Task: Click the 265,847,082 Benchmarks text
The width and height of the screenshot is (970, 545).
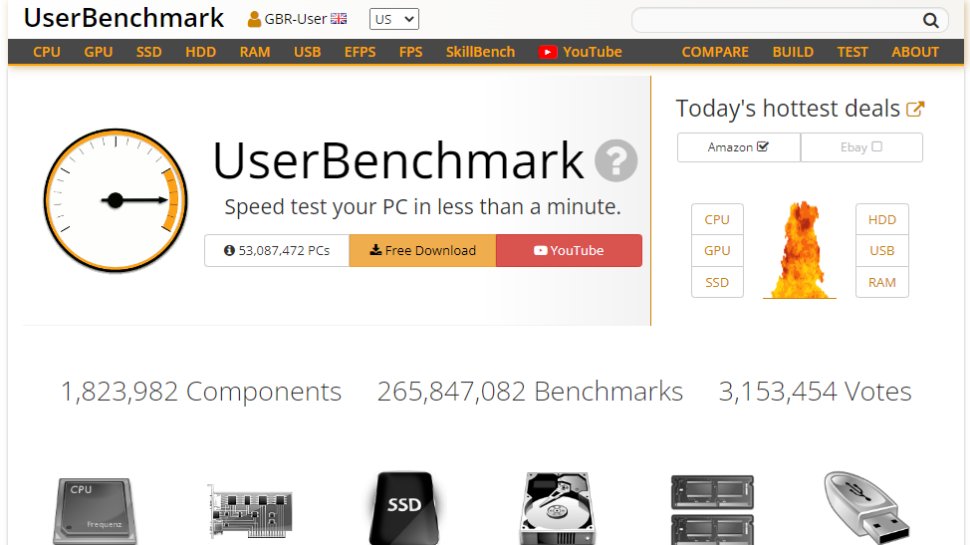Action: click(530, 392)
